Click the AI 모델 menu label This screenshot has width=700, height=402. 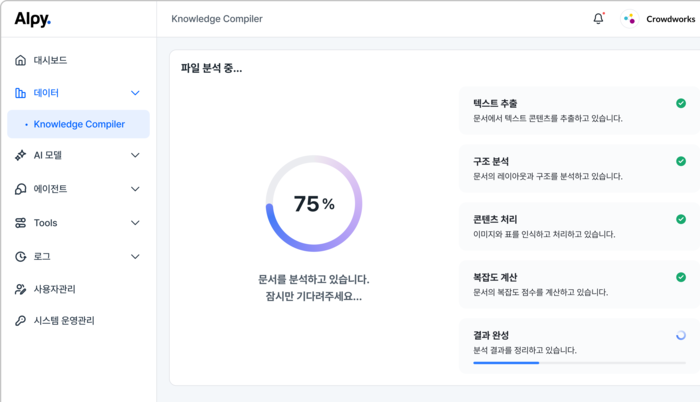48,155
